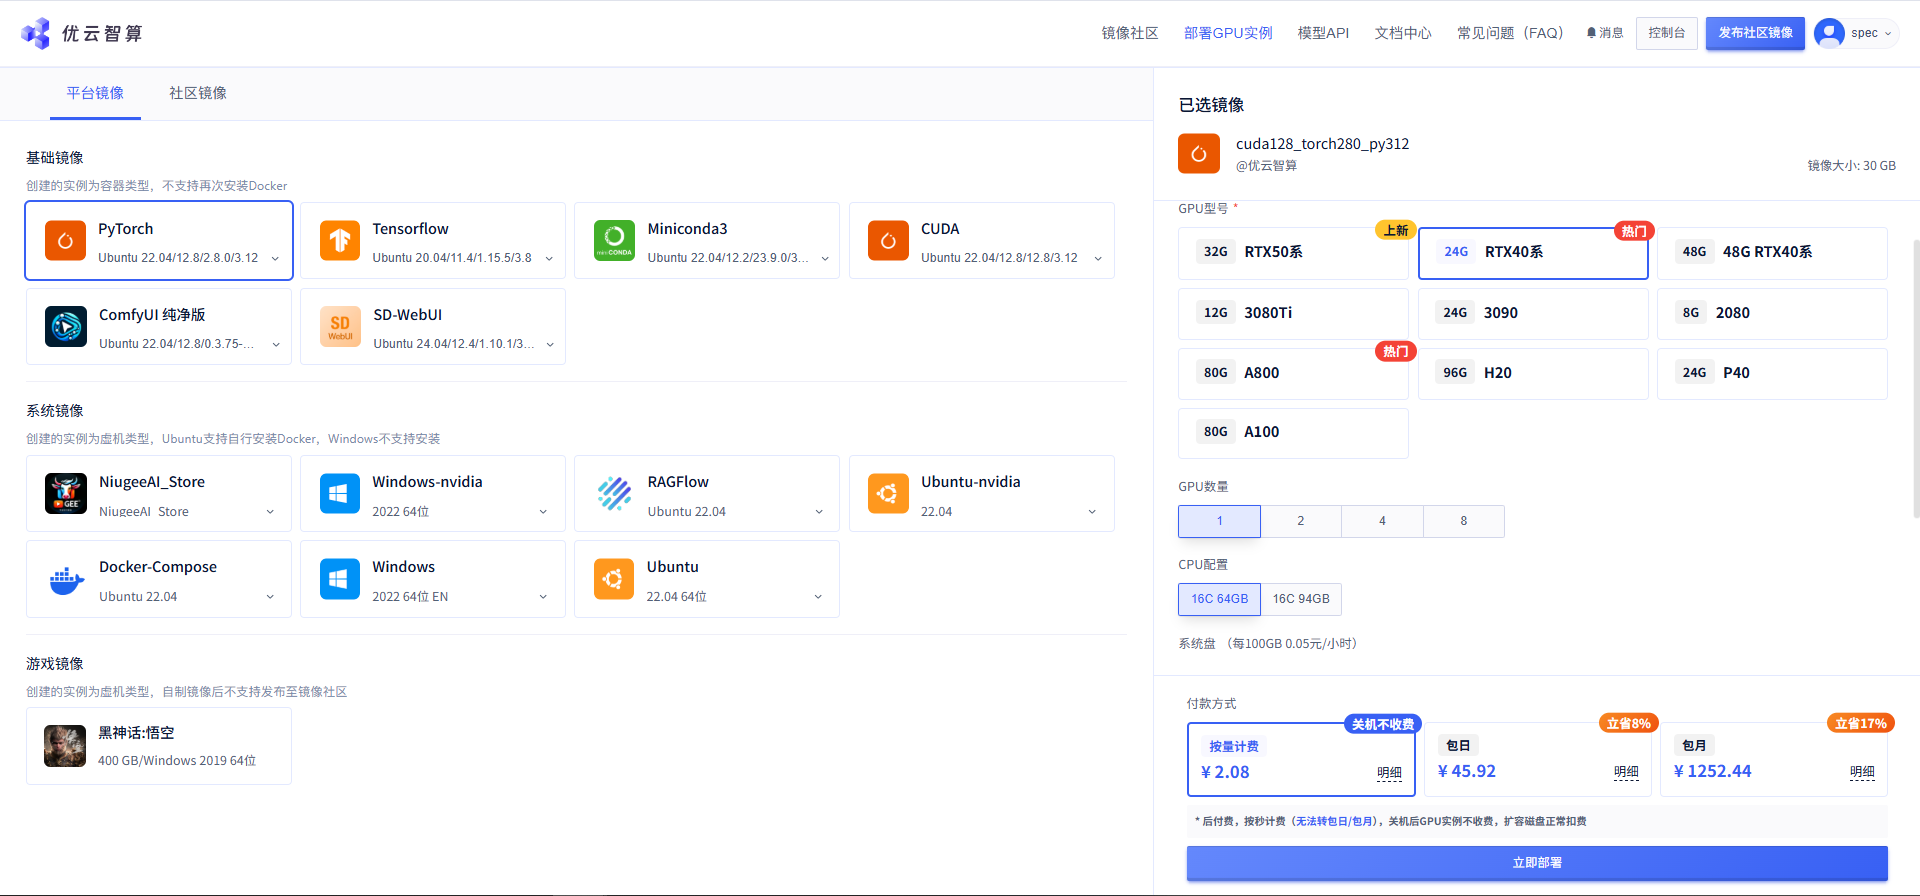
Task: Select GPU count 4
Action: (1382, 521)
